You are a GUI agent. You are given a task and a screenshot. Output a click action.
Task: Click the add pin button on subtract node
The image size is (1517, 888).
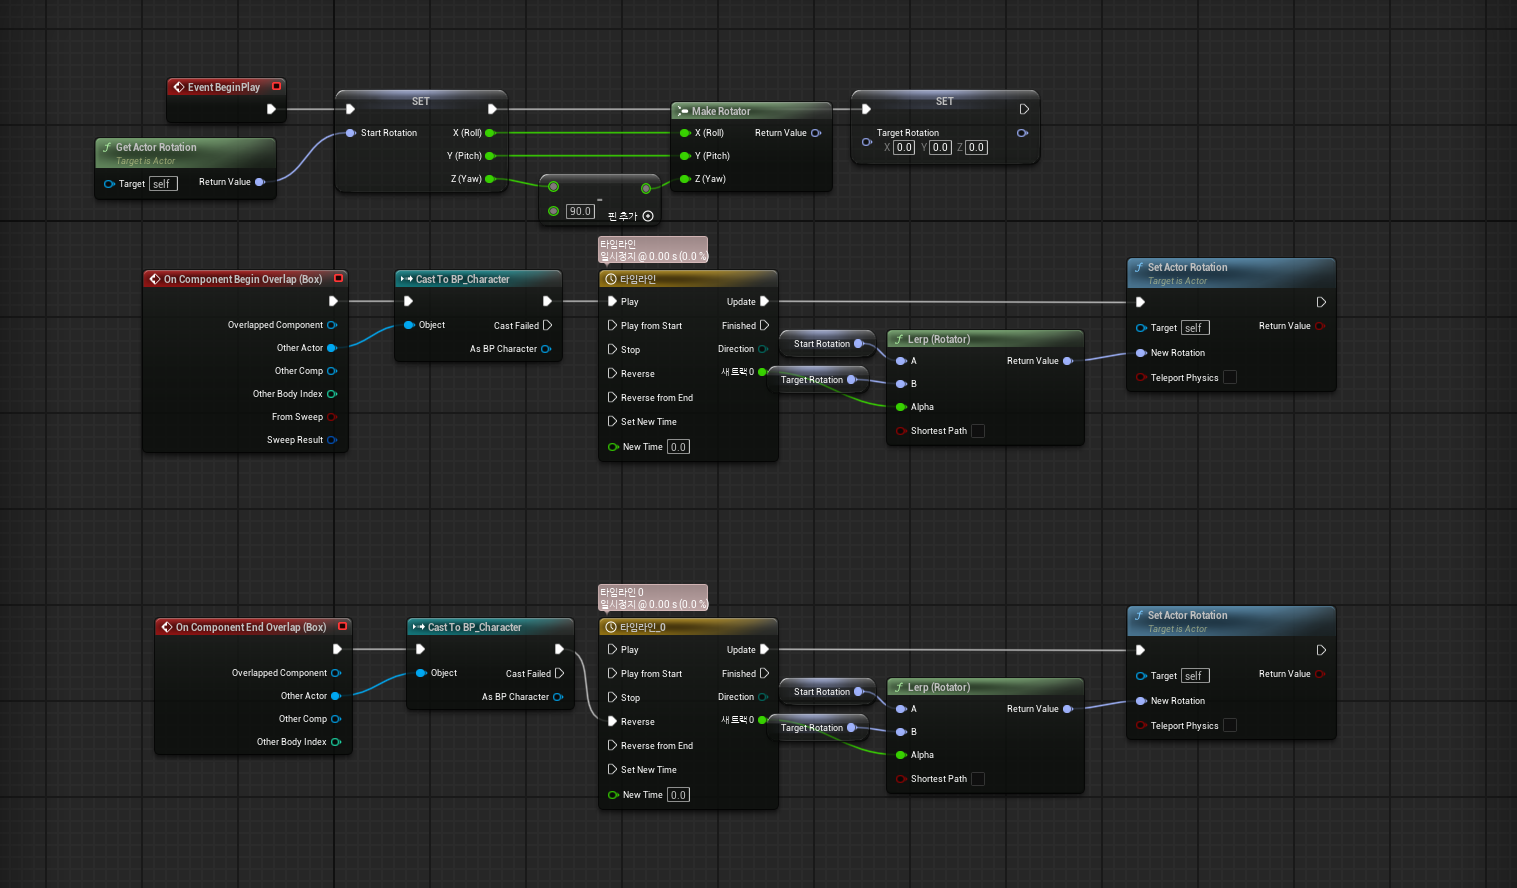pyautogui.click(x=648, y=216)
